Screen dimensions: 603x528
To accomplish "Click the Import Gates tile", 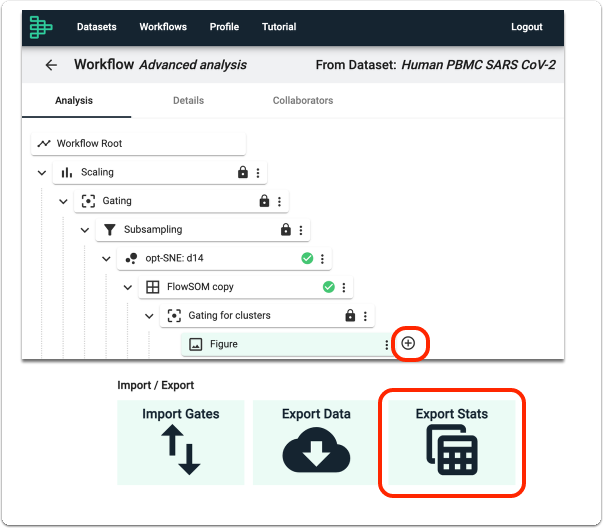I will [x=181, y=442].
